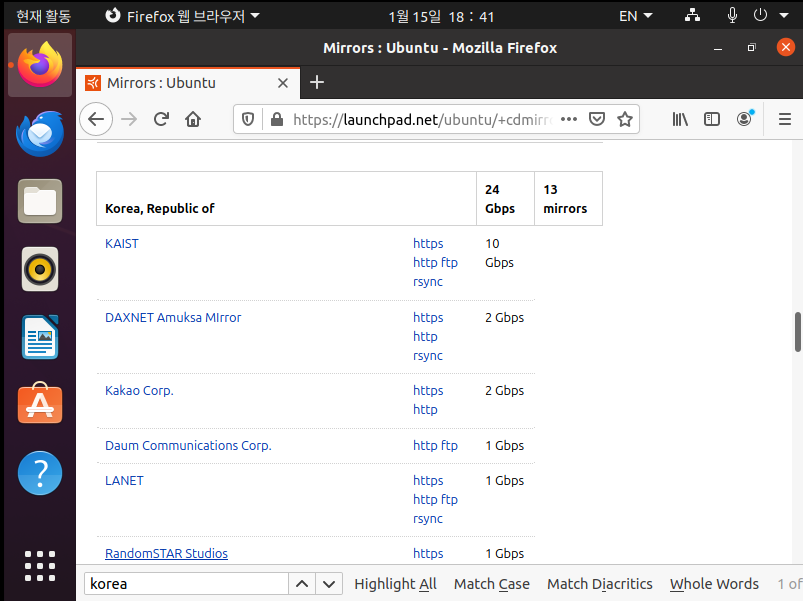Open the Daum Communications ftp mirror

pyautogui.click(x=449, y=445)
